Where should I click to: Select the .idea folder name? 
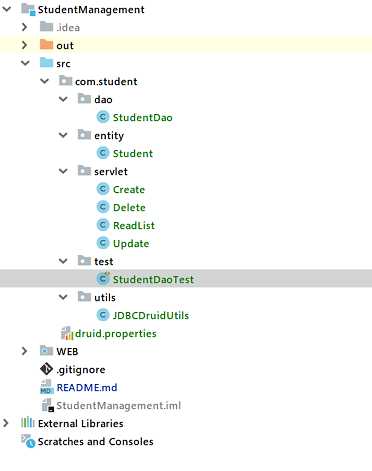point(68,27)
